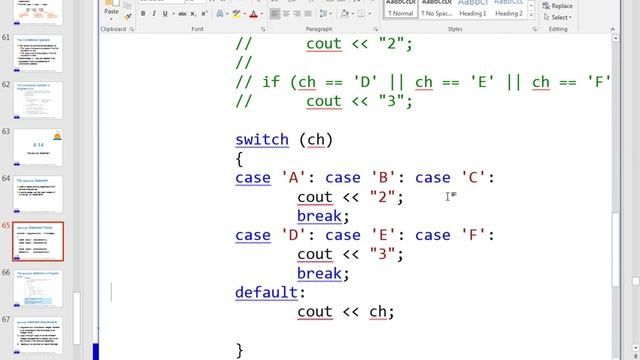Select slide 63 thumbnail in PowerPoint
This screenshot has width=640, height=360.
[38, 147]
